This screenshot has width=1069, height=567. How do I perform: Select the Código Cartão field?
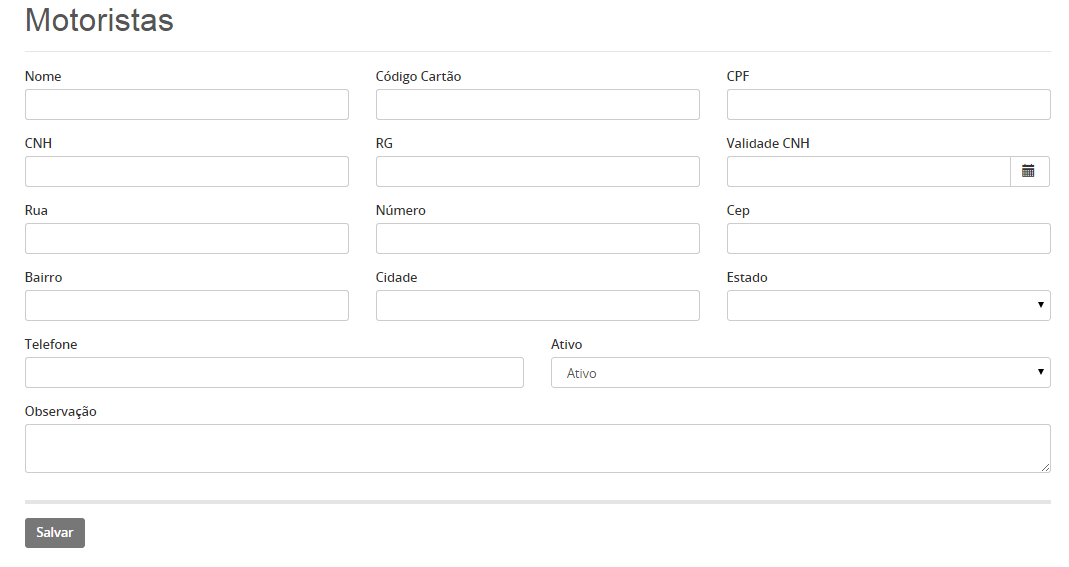click(537, 104)
